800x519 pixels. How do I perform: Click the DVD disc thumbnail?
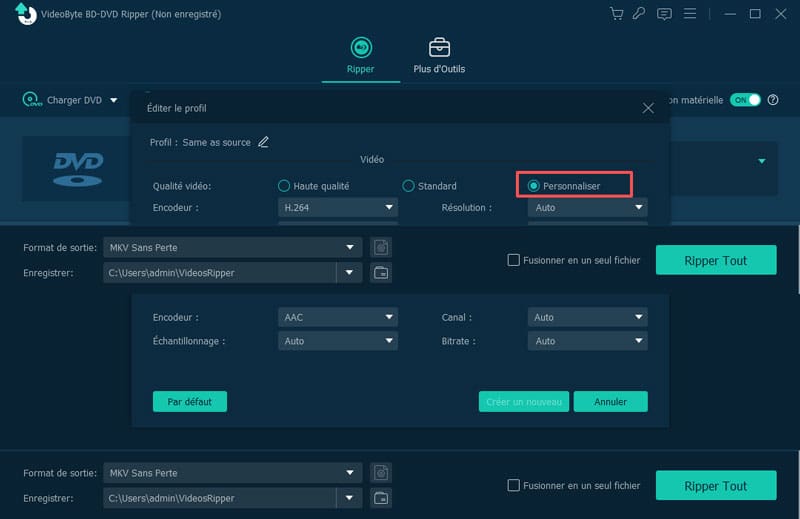[x=77, y=167]
